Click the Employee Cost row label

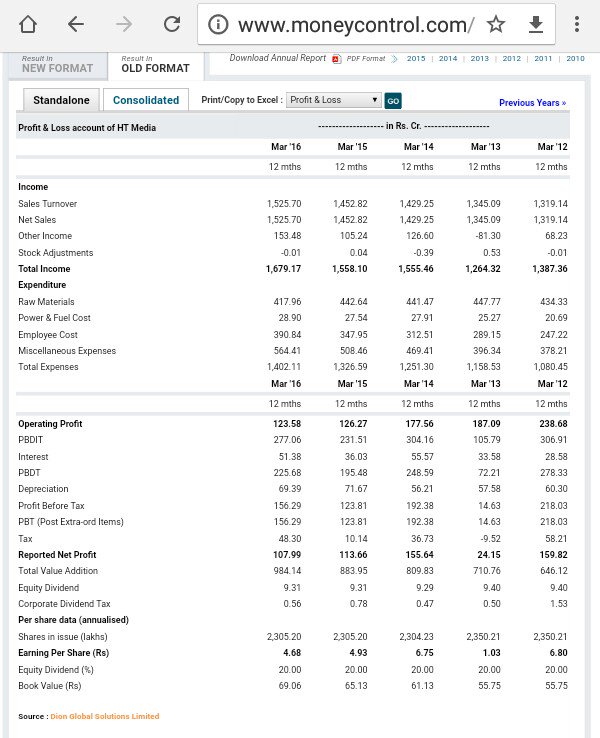(48, 335)
